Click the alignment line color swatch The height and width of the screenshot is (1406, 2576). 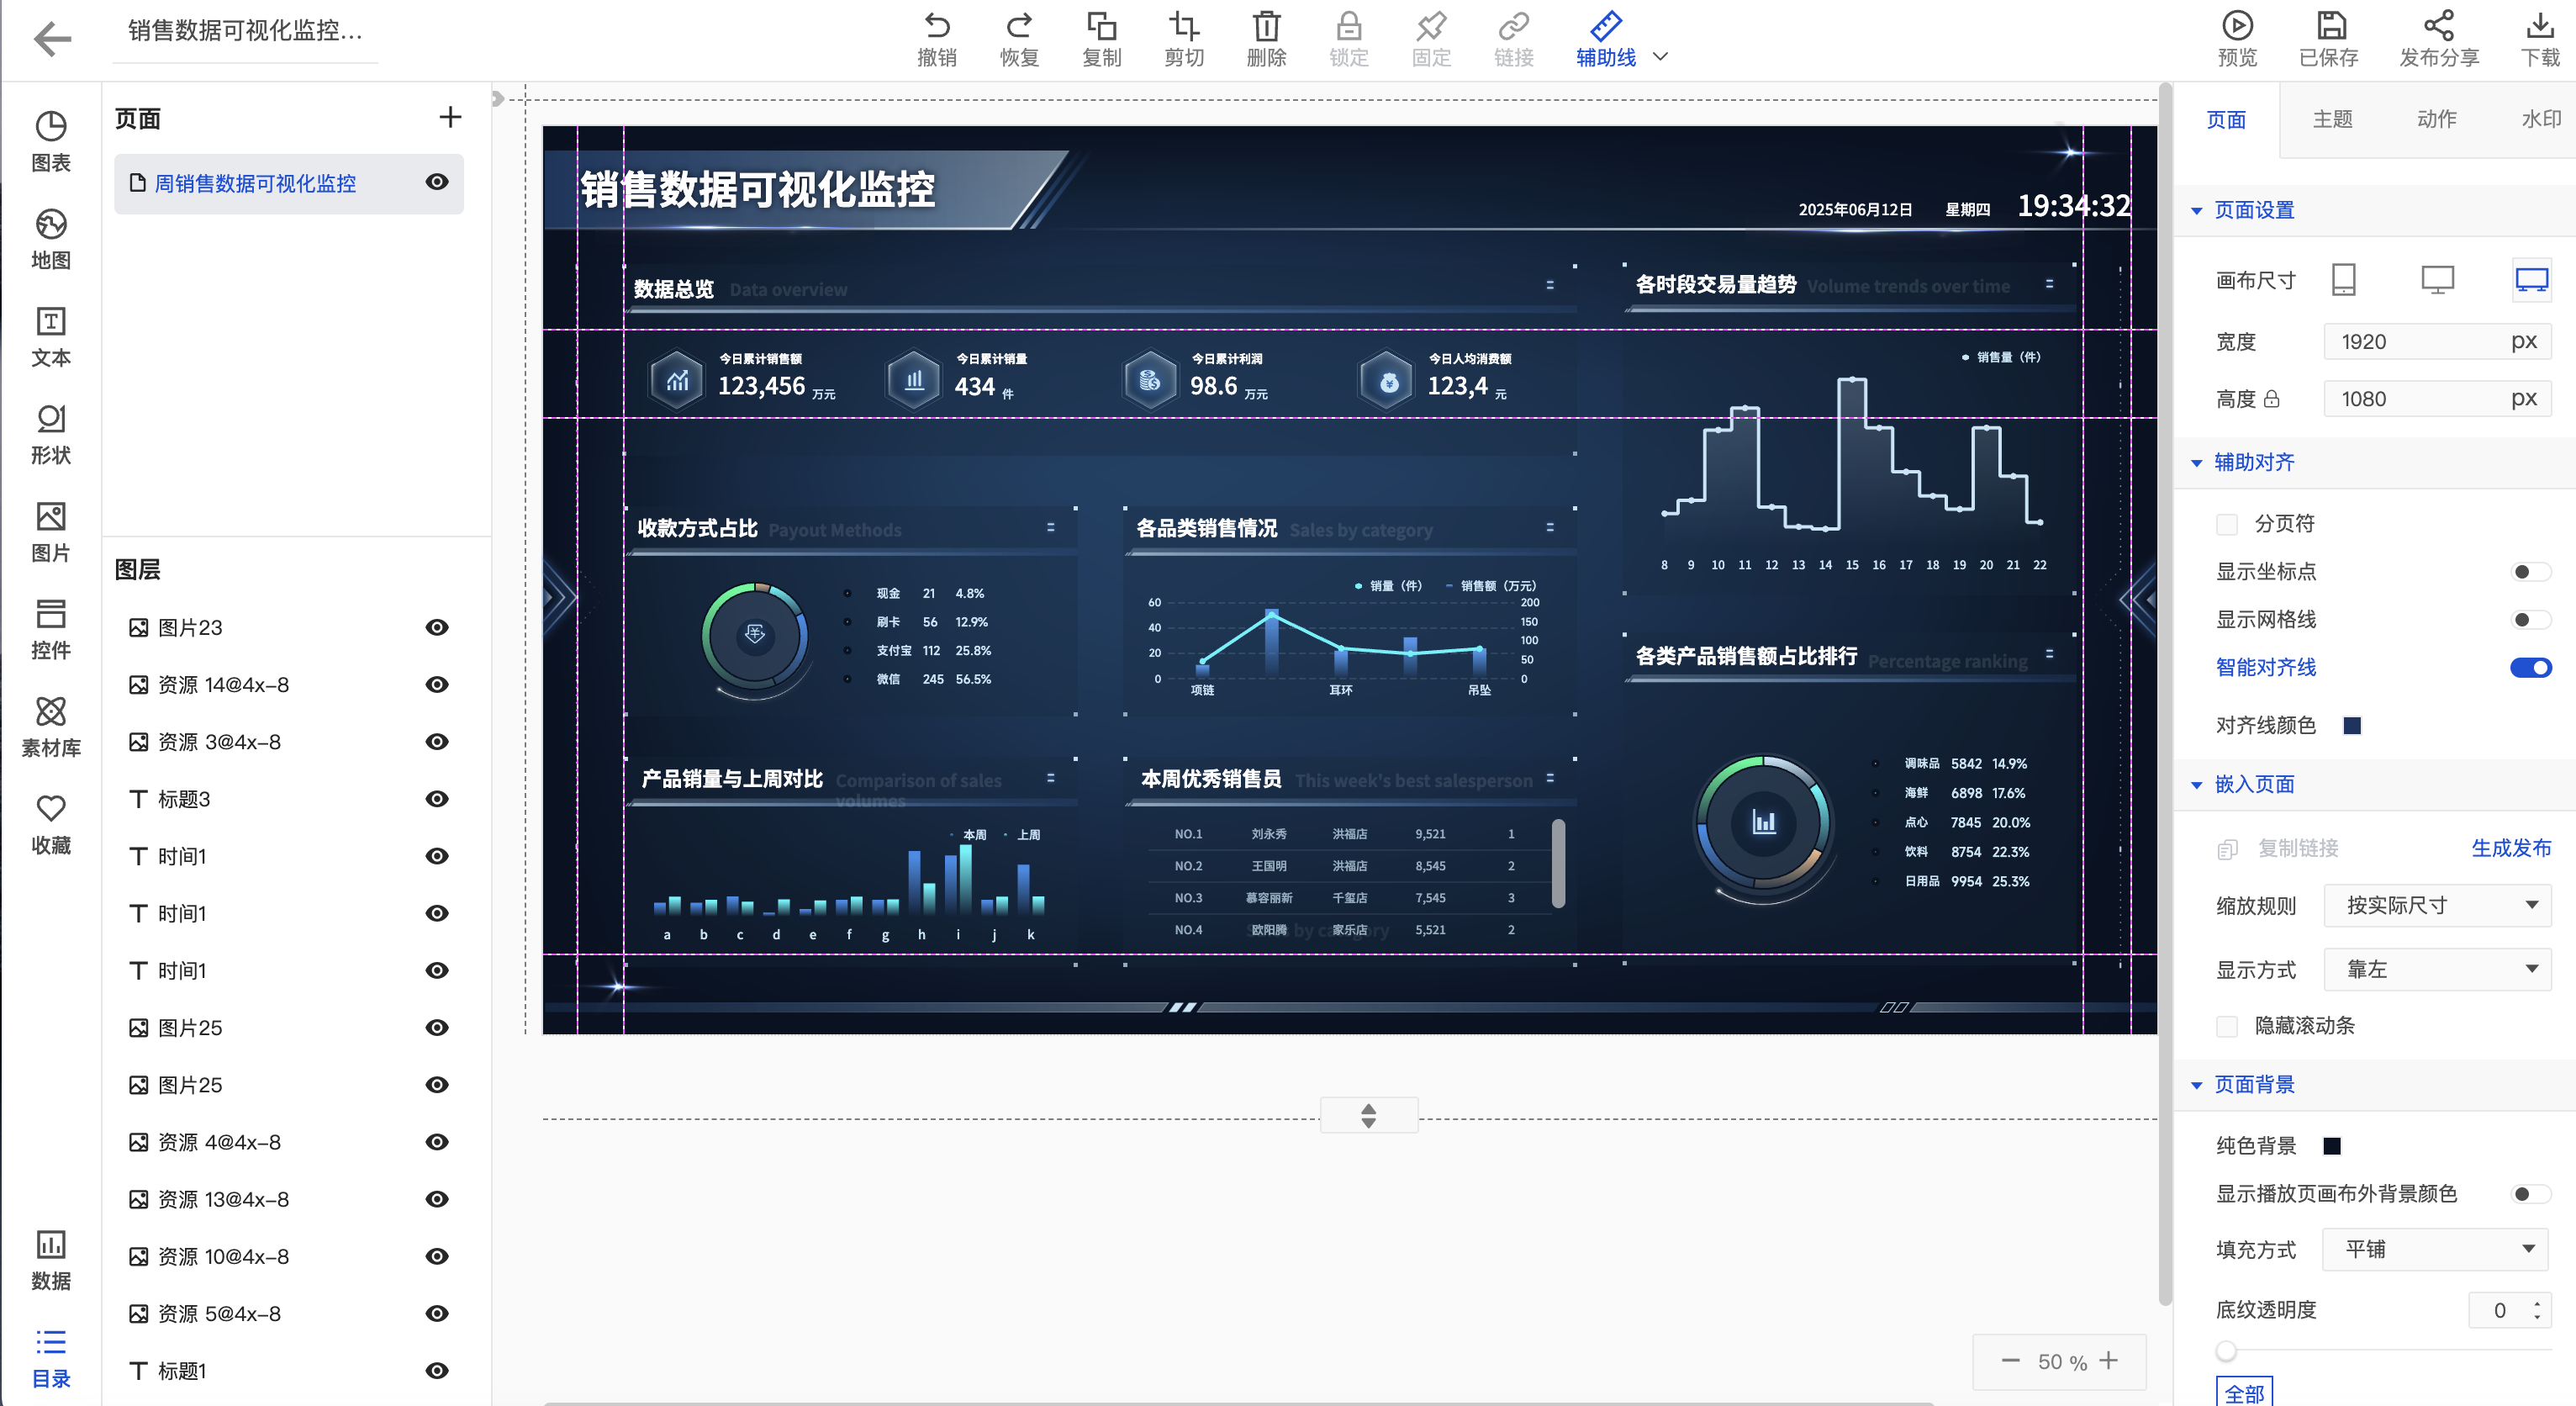tap(2352, 726)
